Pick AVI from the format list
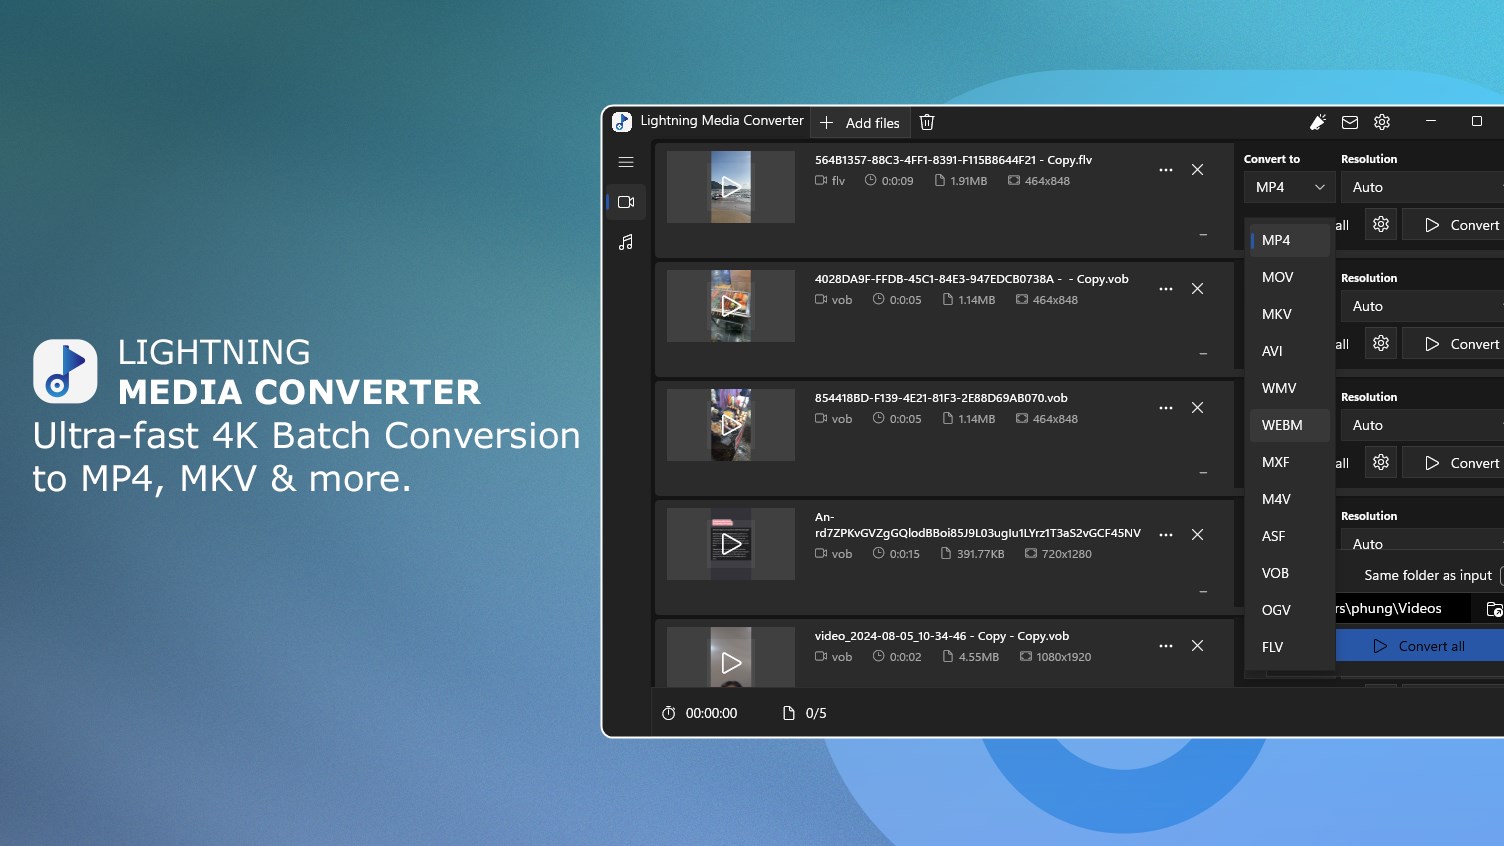Viewport: 1504px width, 846px height. [x=1289, y=351]
